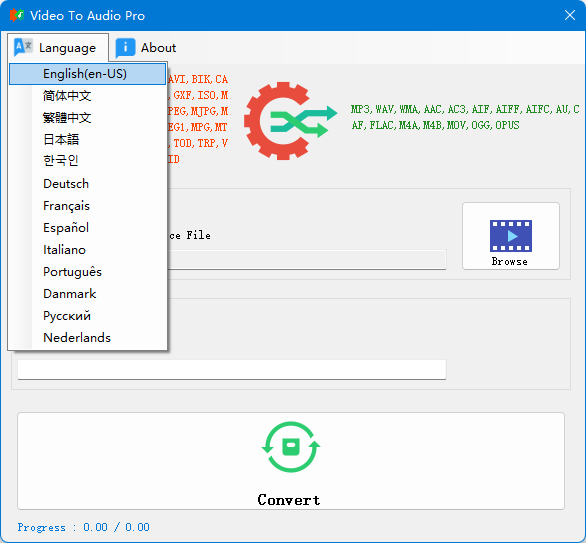This screenshot has height=543, width=586.
Task: Click the green MP3, WAV output formats text
Action: coord(465,117)
